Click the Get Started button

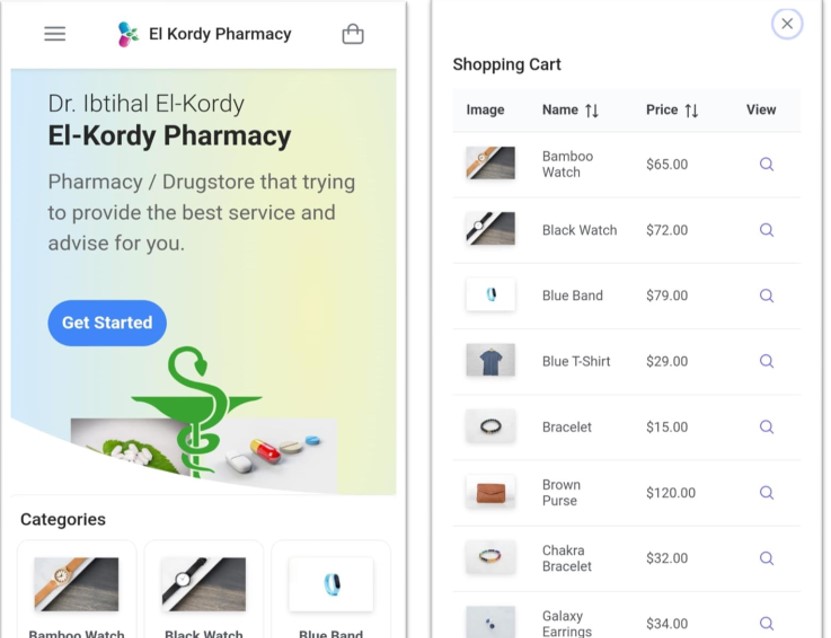(107, 323)
